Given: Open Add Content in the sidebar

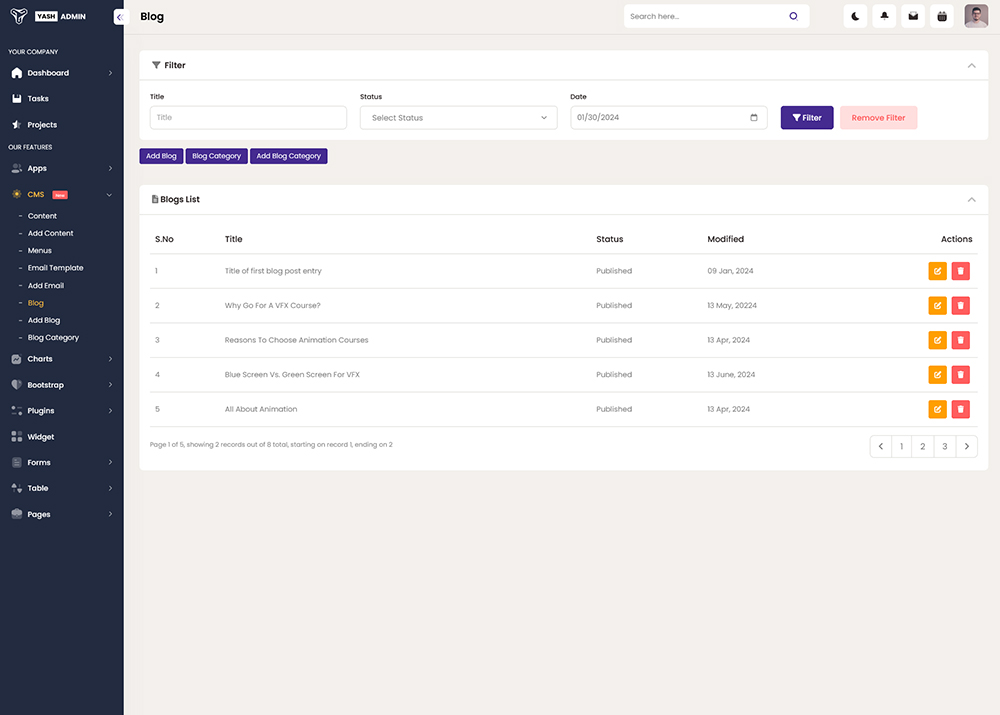Looking at the screenshot, I should (50, 233).
